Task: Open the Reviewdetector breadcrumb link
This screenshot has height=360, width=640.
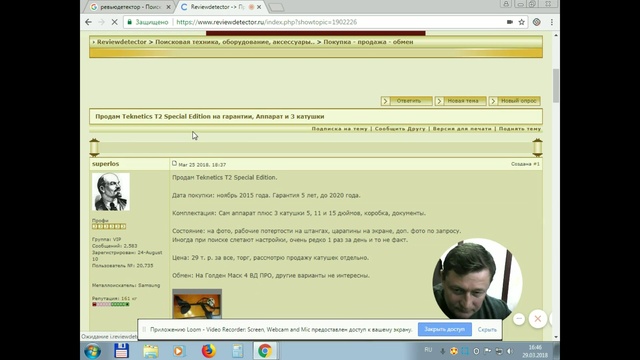Action: click(x=121, y=42)
